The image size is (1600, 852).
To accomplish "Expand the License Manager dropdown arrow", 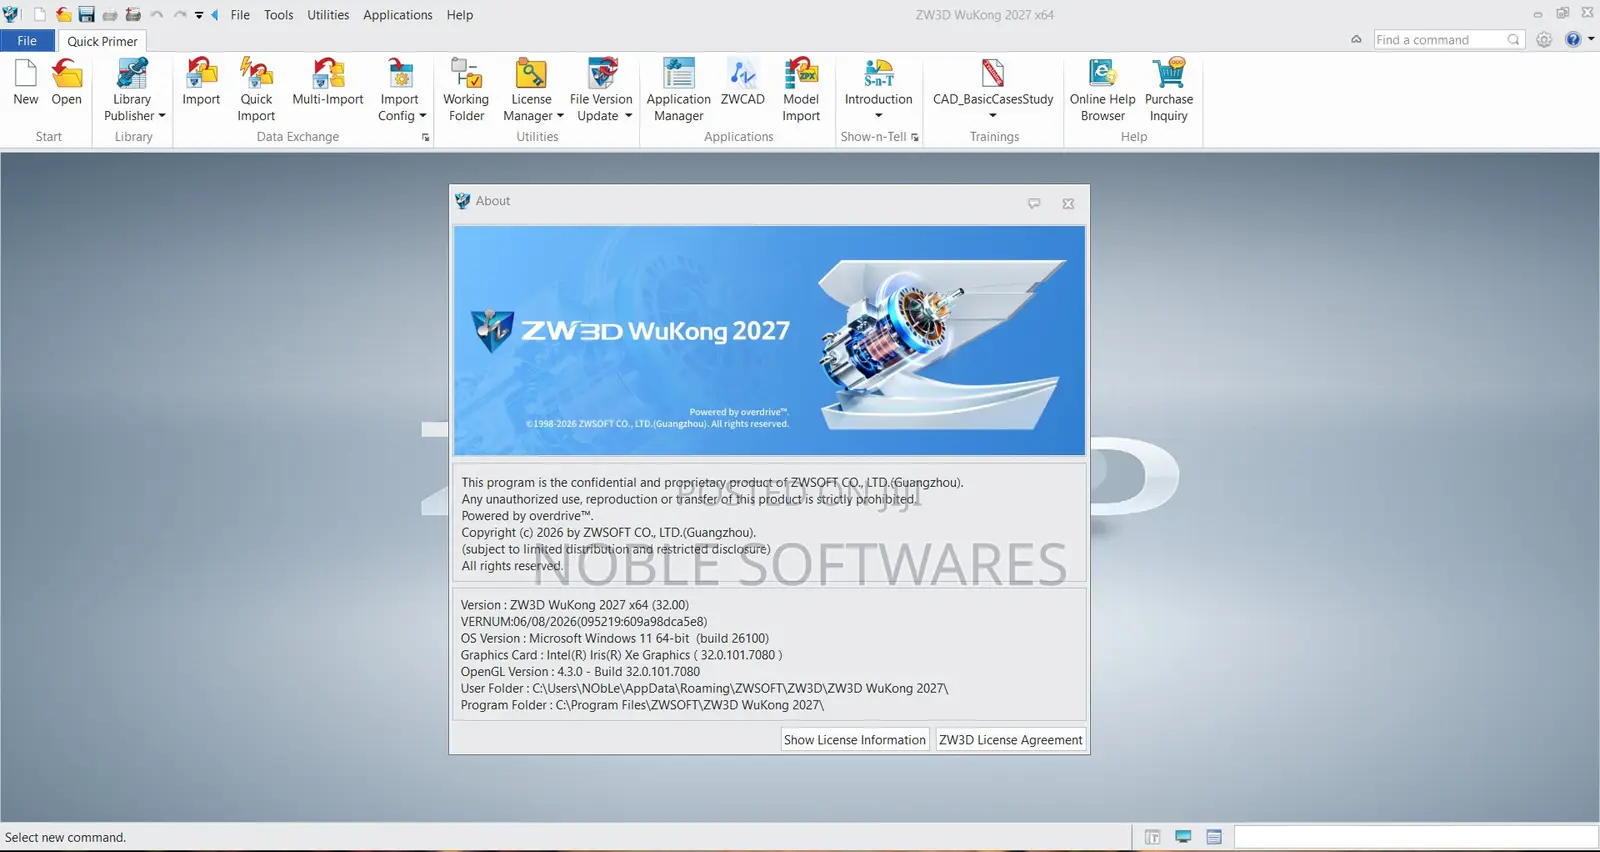I will click(x=560, y=116).
